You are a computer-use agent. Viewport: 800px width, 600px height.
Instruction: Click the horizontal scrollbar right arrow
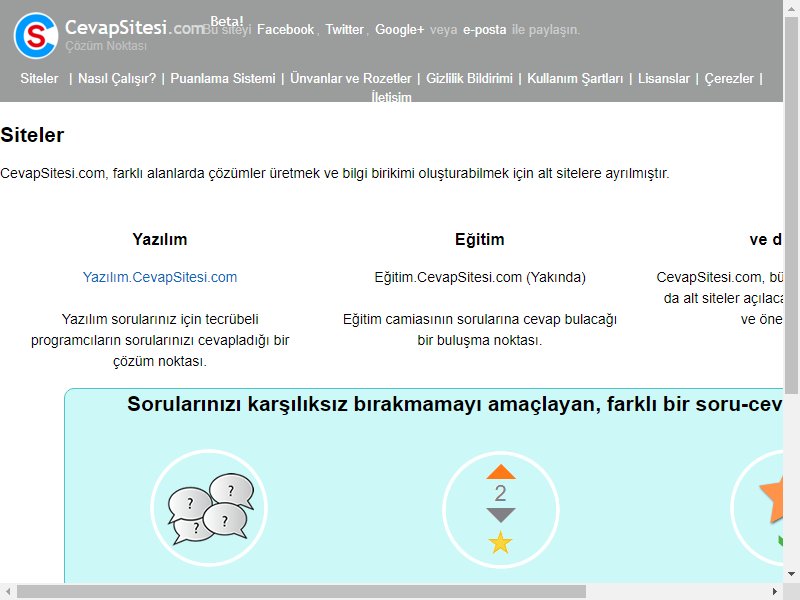pos(775,592)
